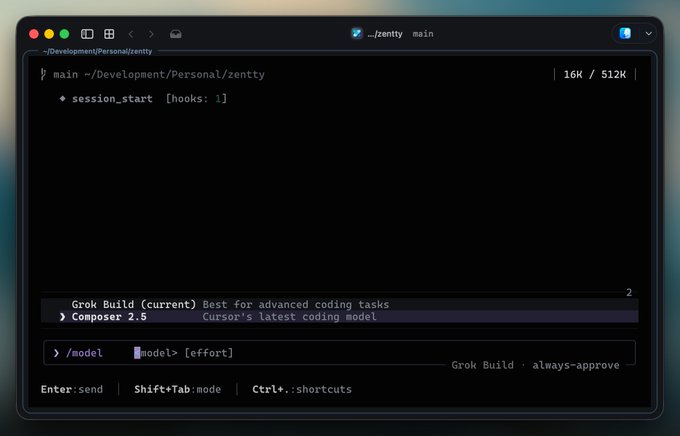Click the inbox tray icon in the toolbar

tap(176, 34)
